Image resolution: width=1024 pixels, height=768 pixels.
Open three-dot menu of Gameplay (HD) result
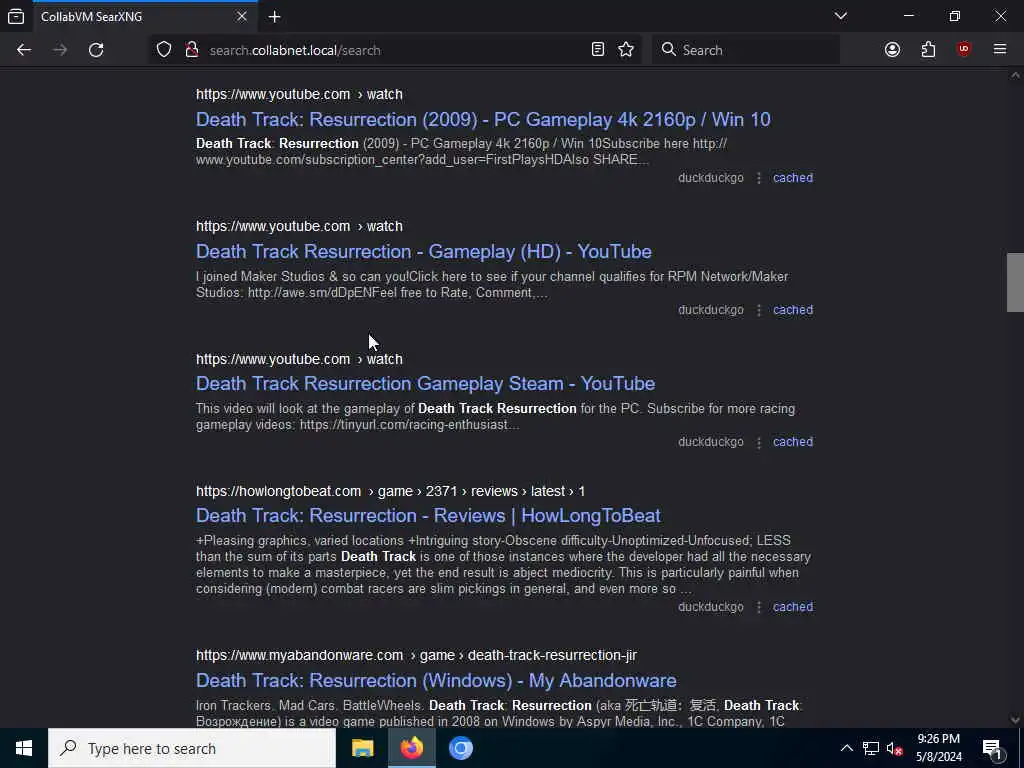[x=759, y=310]
